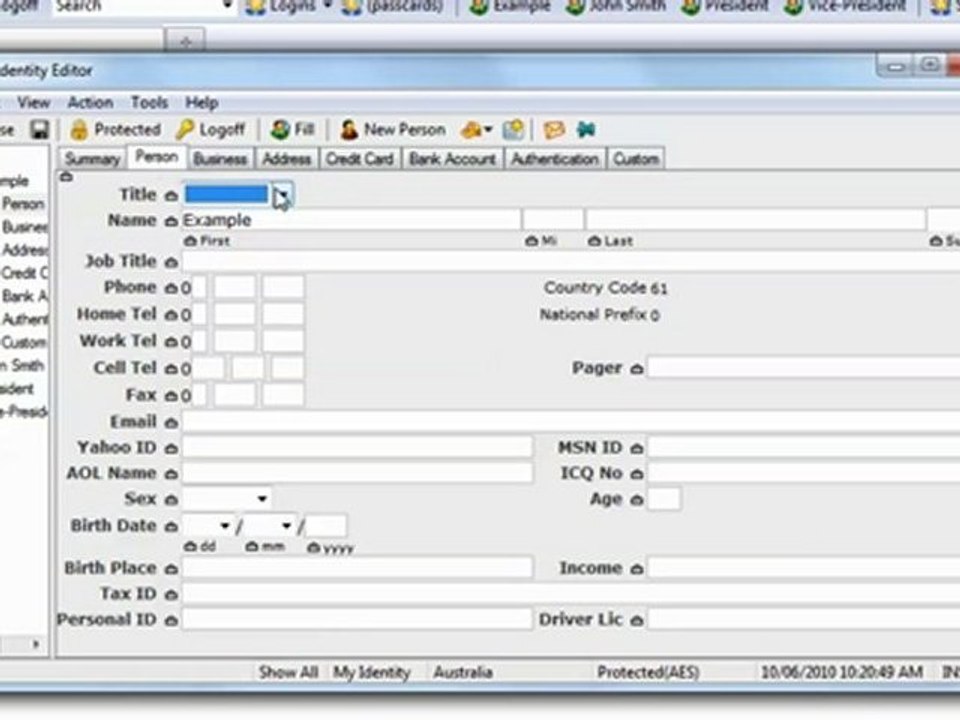The height and width of the screenshot is (720, 960).
Task: Click the small icon beside the Birth Place label
Action: coord(171,569)
